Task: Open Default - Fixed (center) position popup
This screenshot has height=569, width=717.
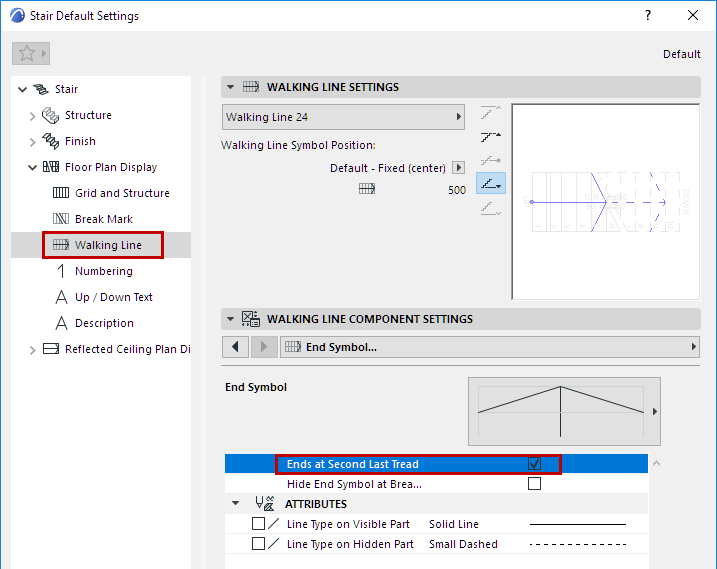Action: coord(459,168)
